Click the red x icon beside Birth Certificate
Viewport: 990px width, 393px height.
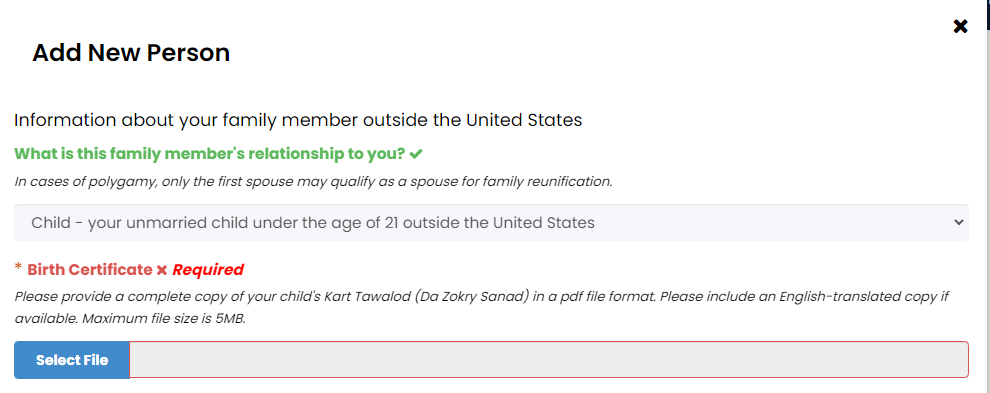(162, 270)
